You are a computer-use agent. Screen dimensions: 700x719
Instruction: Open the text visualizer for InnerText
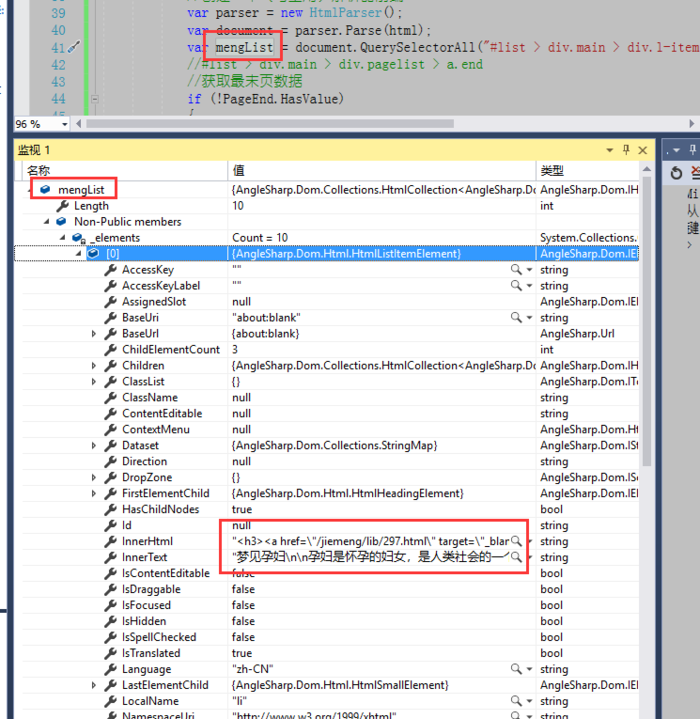pyautogui.click(x=516, y=557)
